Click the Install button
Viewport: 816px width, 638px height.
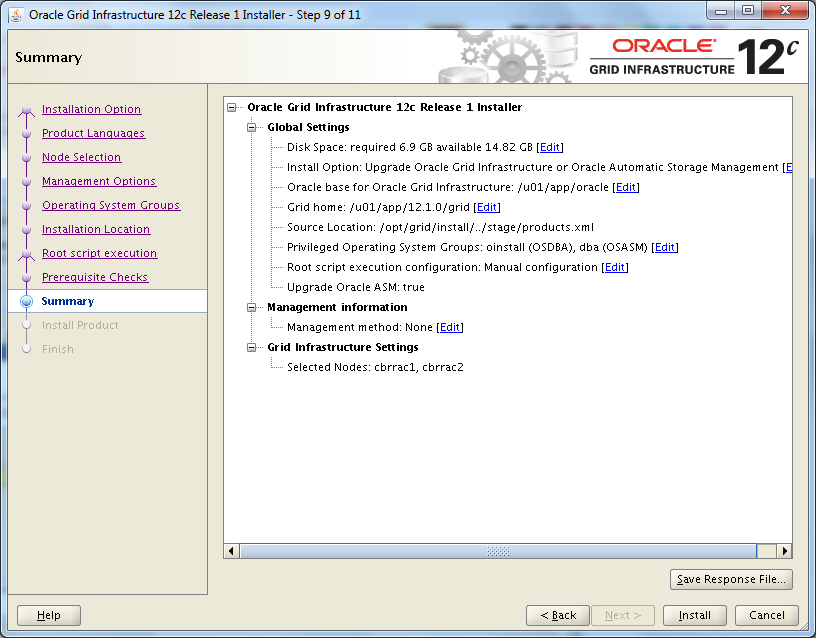point(694,615)
